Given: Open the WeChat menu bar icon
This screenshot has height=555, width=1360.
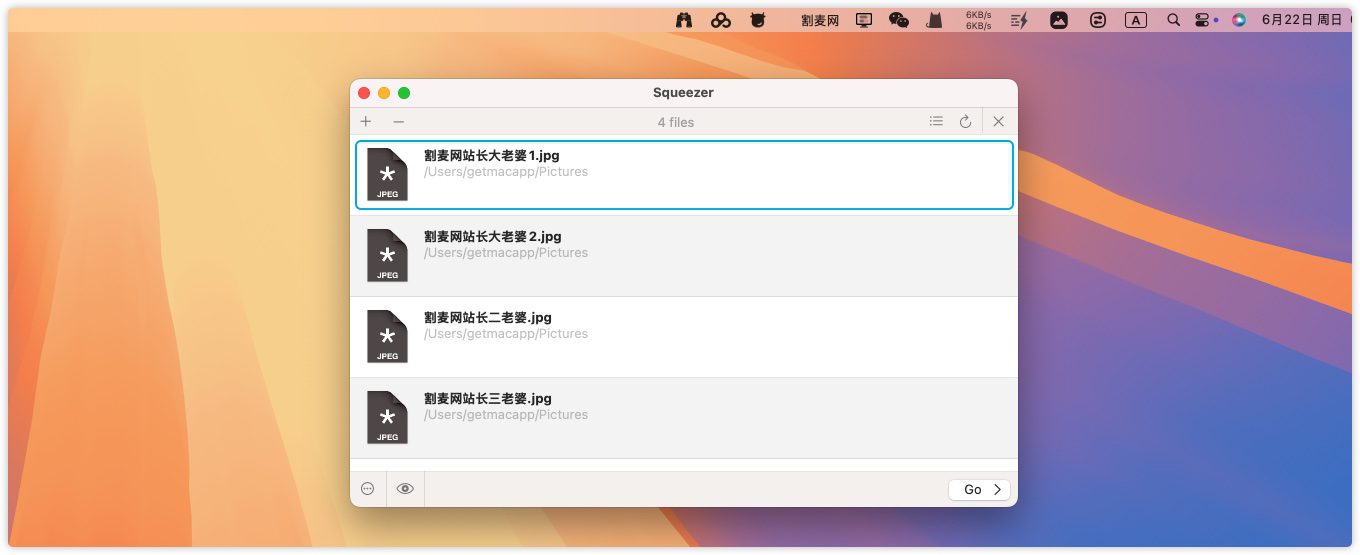Looking at the screenshot, I should (x=899, y=20).
